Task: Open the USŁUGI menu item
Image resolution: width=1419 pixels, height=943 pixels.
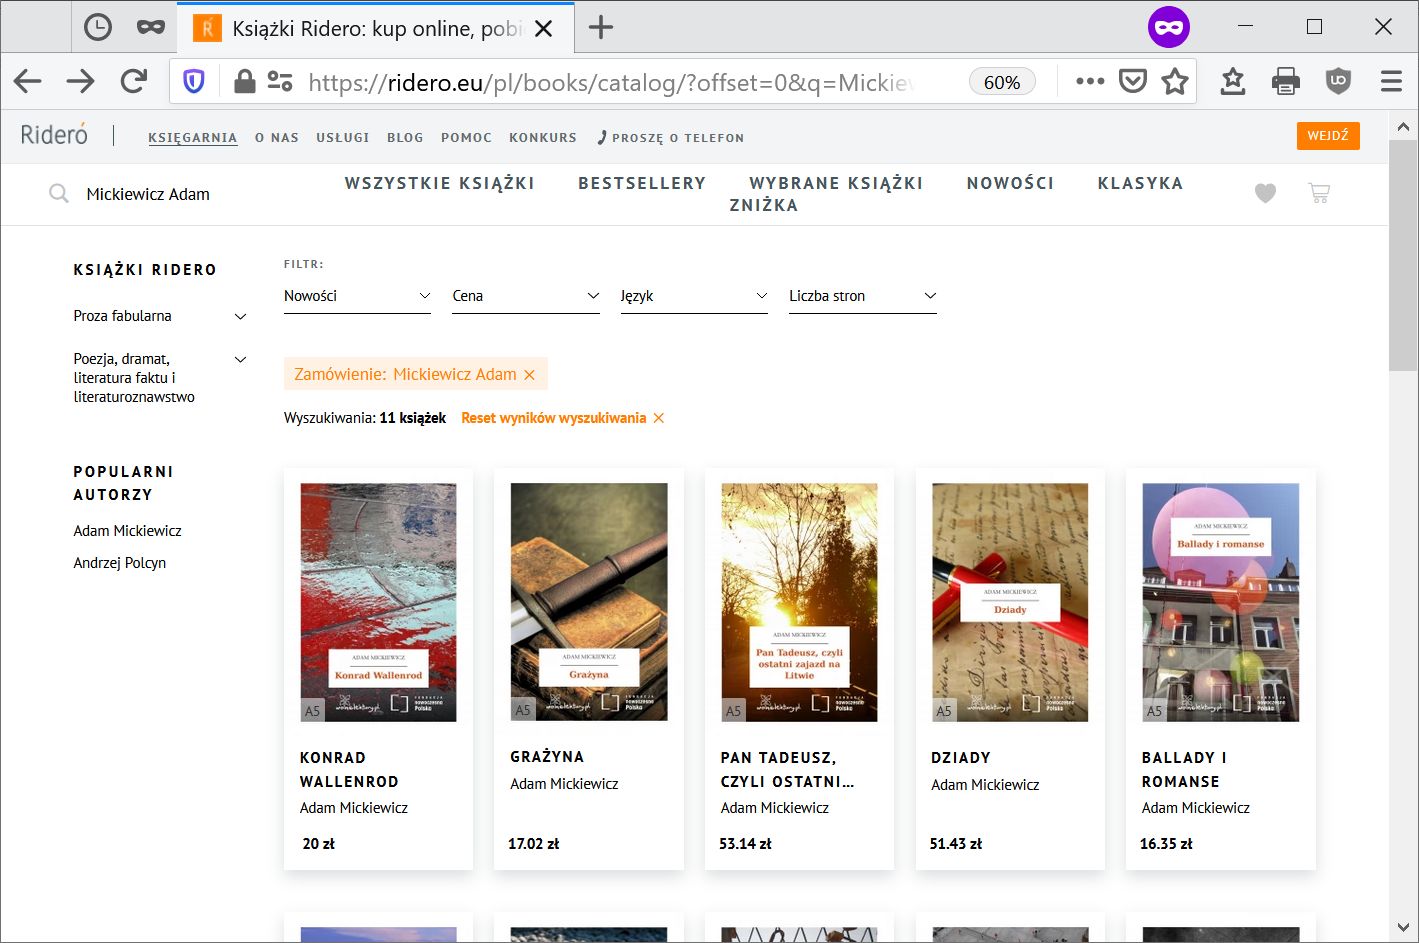Action: (343, 138)
